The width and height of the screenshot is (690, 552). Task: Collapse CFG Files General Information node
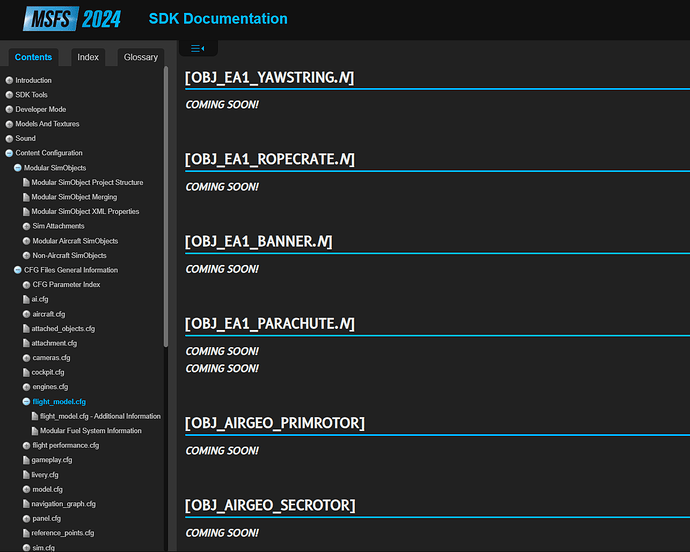(x=17, y=270)
